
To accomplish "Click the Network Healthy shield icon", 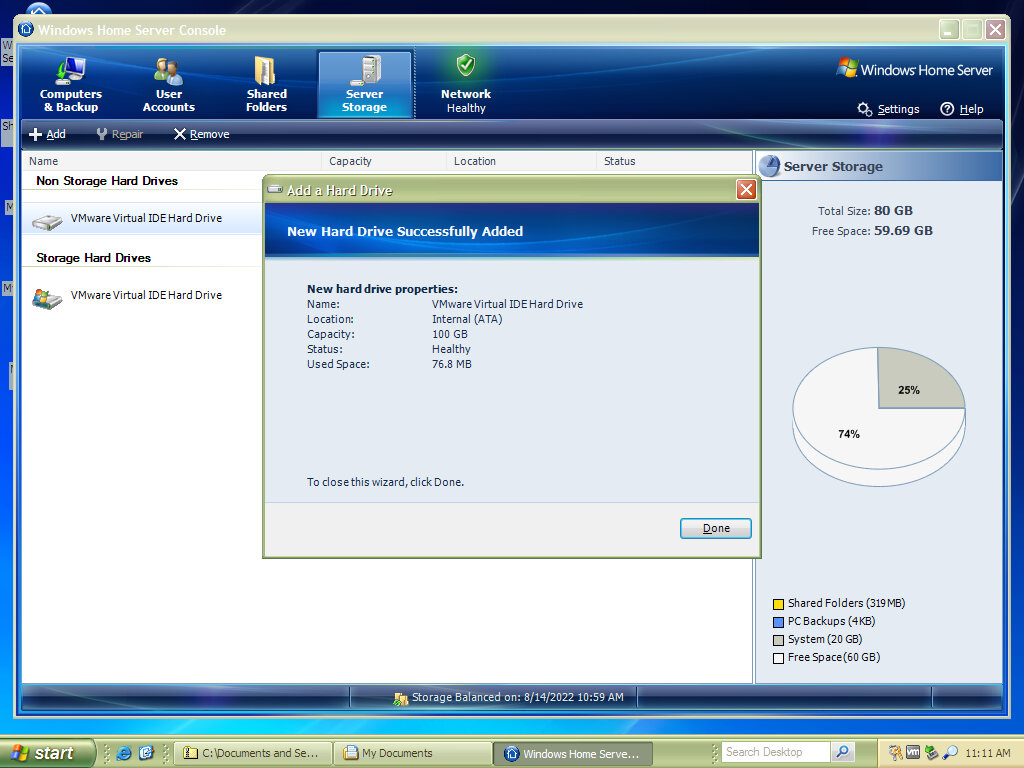I will [x=466, y=66].
